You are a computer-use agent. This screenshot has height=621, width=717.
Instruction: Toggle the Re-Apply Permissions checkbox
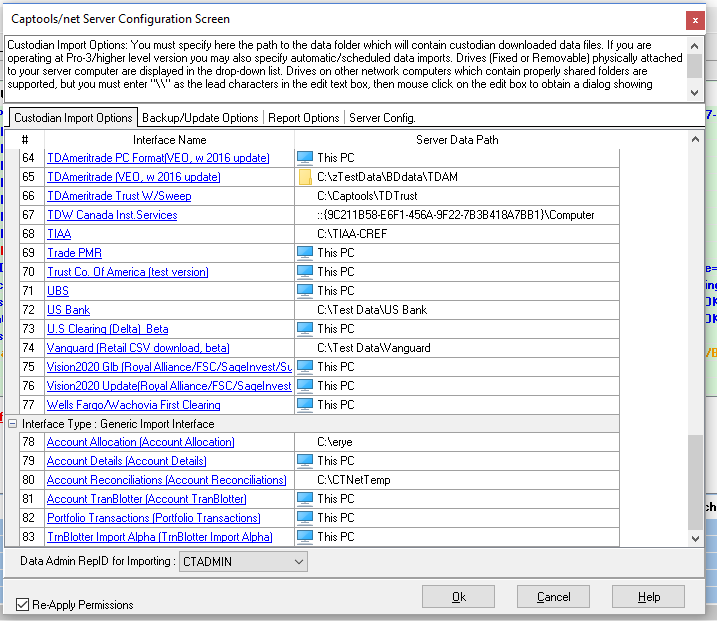pos(23,605)
